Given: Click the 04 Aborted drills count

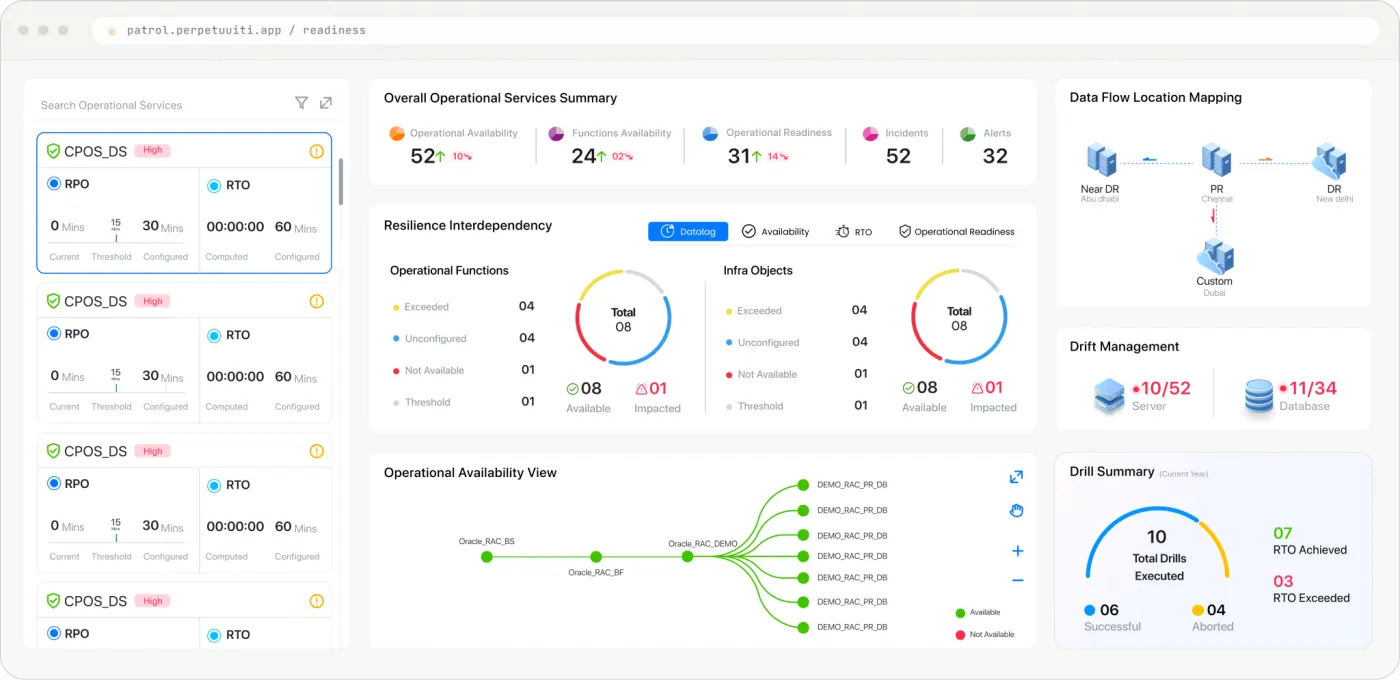Looking at the screenshot, I should (1216, 610).
